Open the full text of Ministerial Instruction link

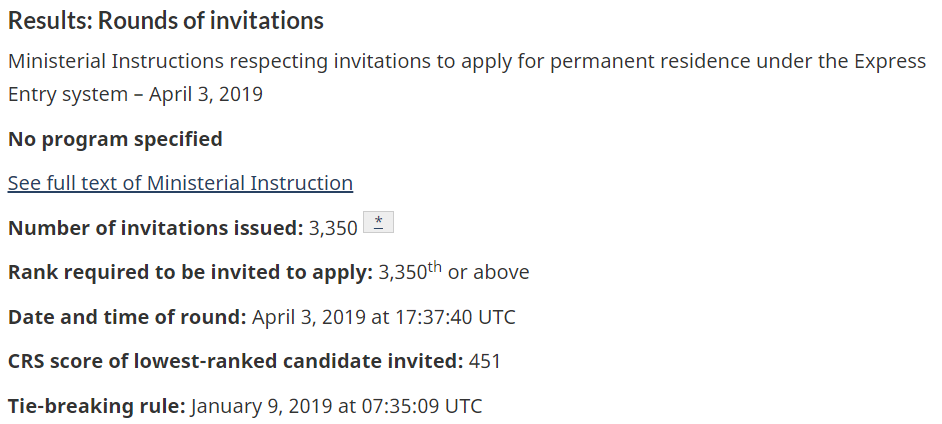point(180,183)
